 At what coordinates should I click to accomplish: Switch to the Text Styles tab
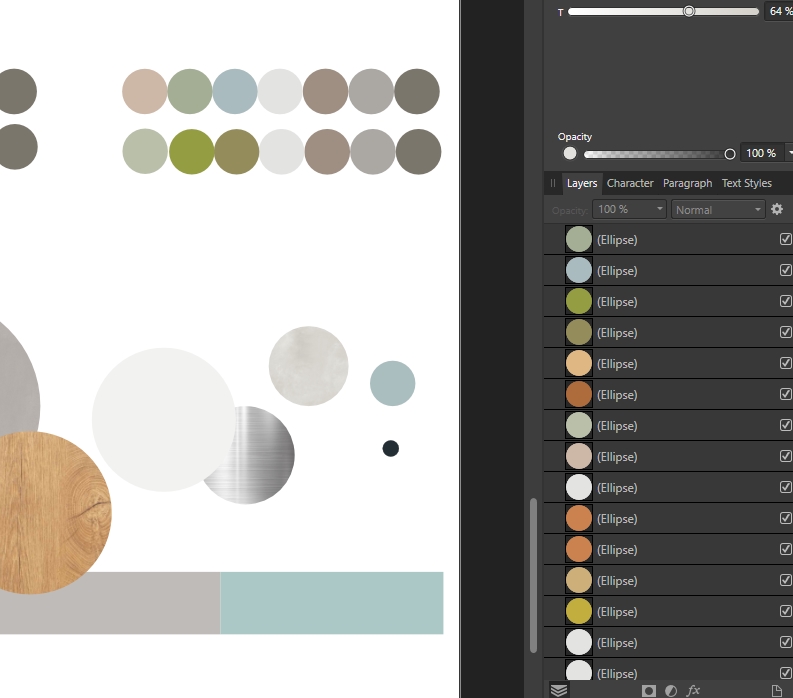[x=746, y=183]
